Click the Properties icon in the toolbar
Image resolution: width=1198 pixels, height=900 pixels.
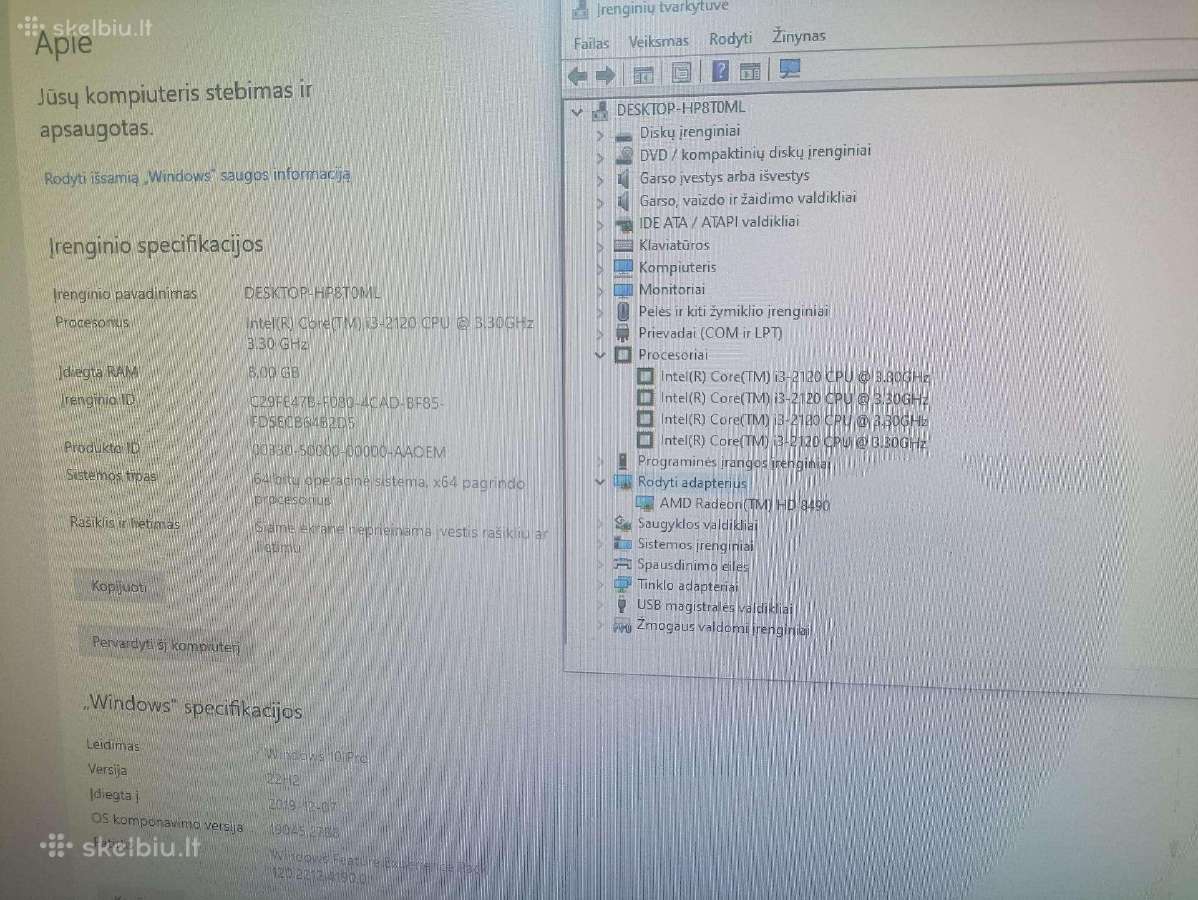pyautogui.click(x=681, y=73)
